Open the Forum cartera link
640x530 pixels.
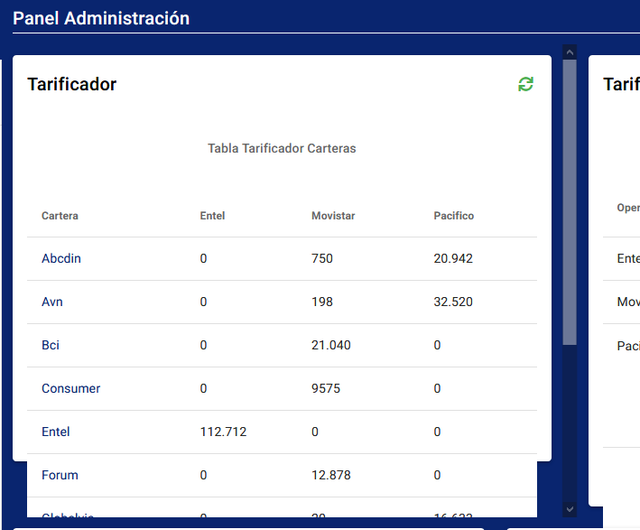[x=60, y=475]
